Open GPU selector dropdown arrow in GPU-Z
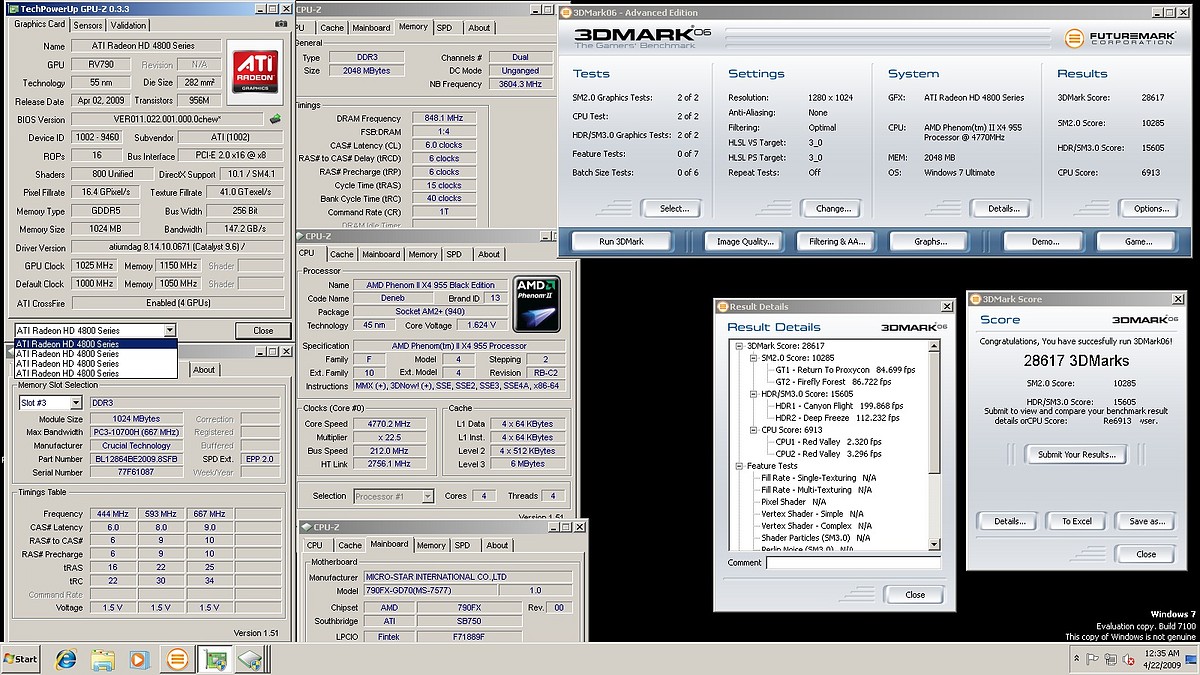 (x=170, y=330)
